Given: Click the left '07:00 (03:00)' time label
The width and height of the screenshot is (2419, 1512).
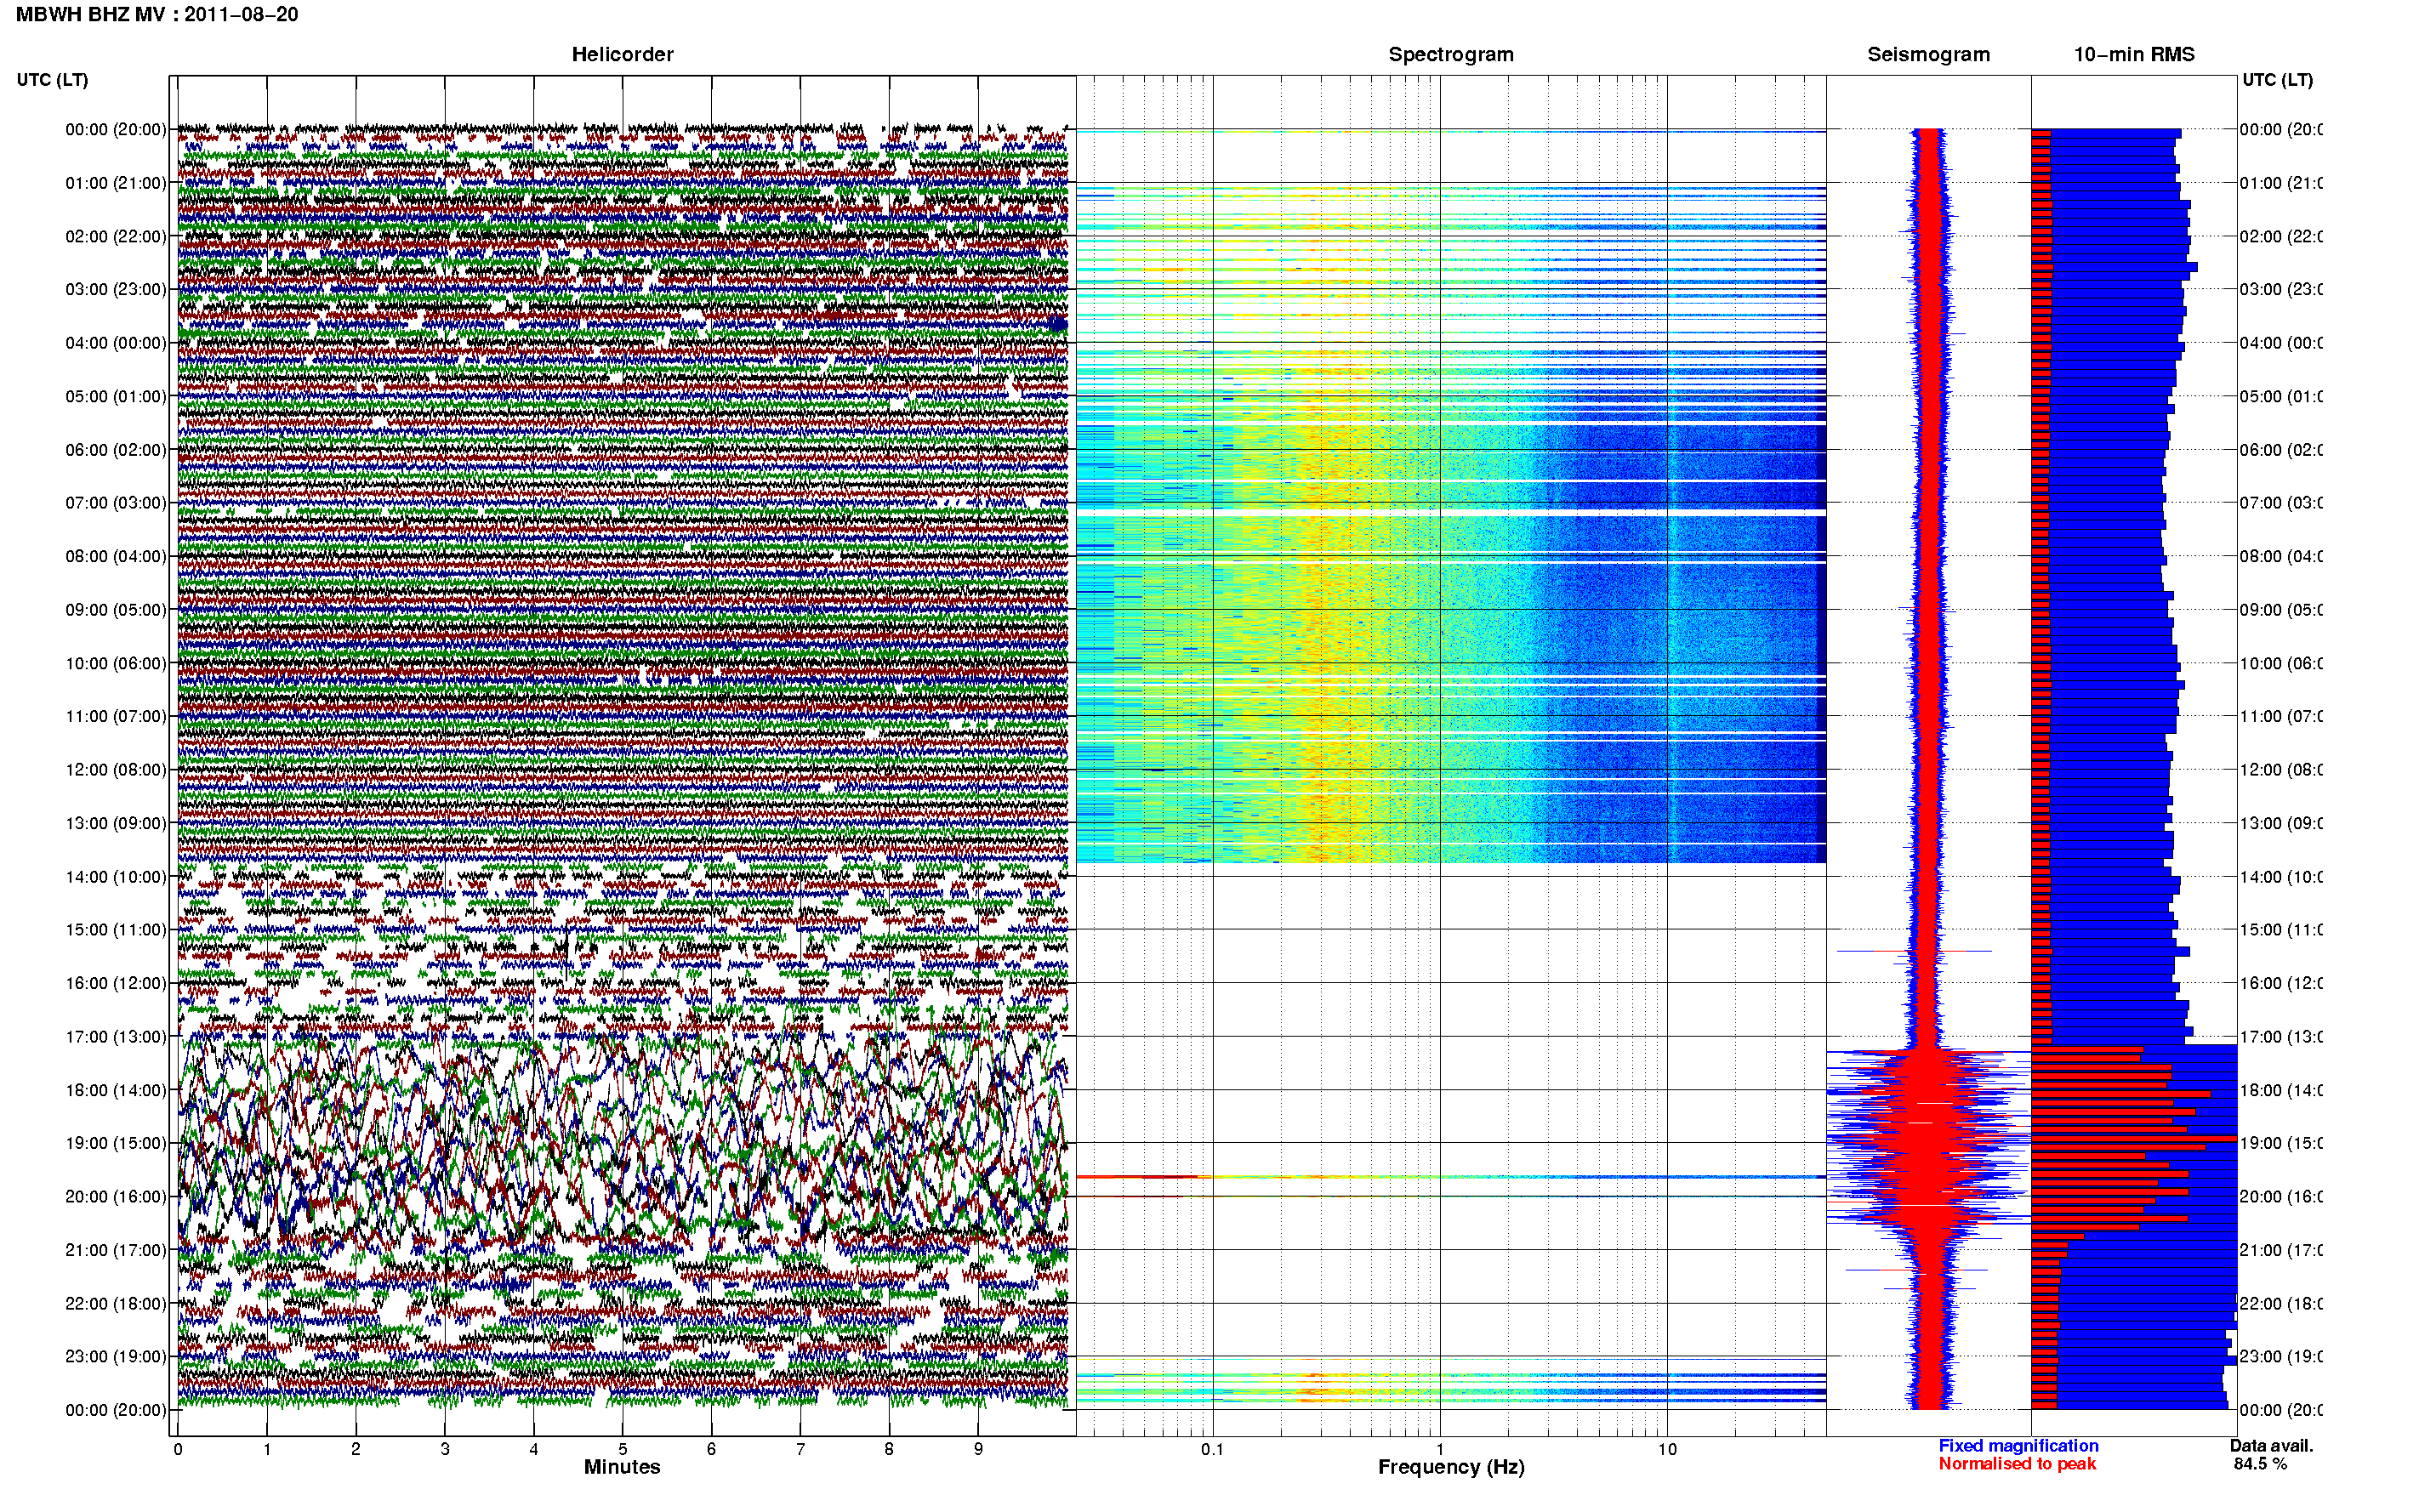Looking at the screenshot, I should click(x=116, y=502).
